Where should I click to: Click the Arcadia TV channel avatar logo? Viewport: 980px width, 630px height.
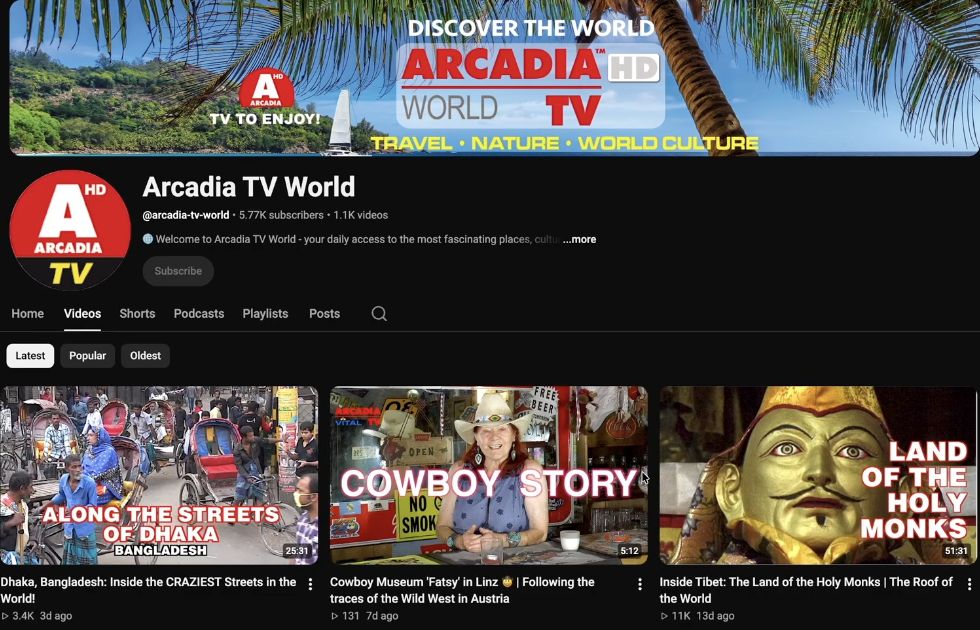pos(70,231)
